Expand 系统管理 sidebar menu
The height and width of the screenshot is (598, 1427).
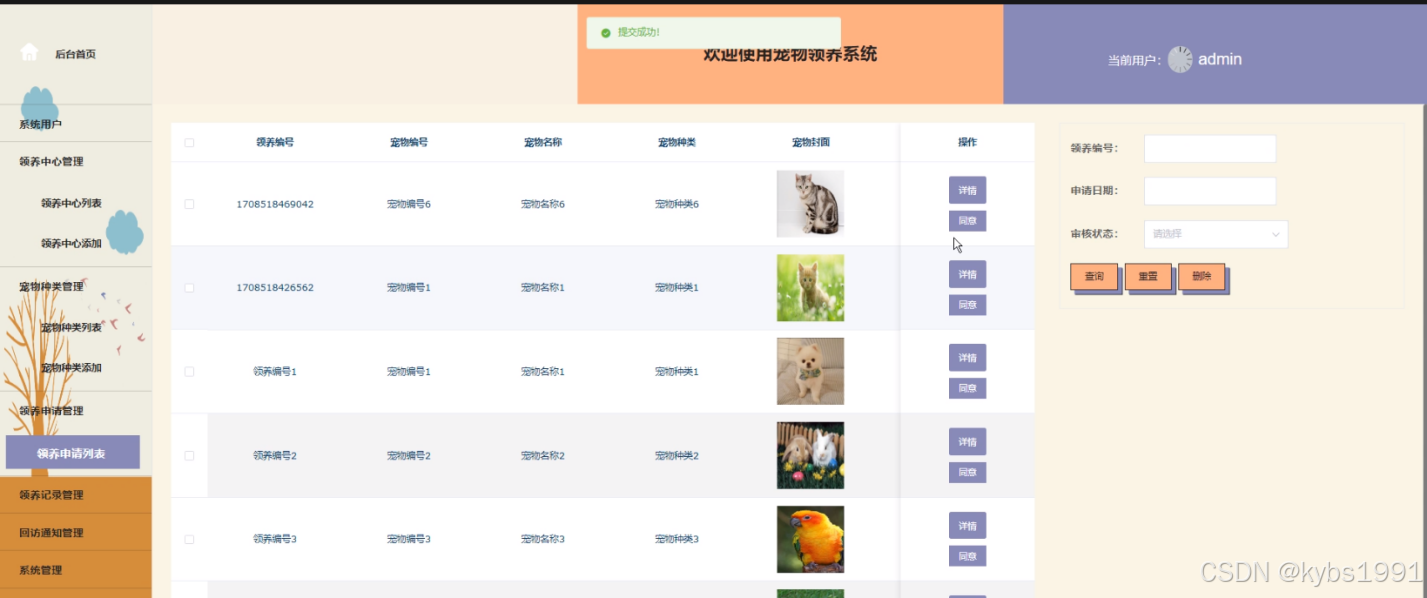[76, 570]
